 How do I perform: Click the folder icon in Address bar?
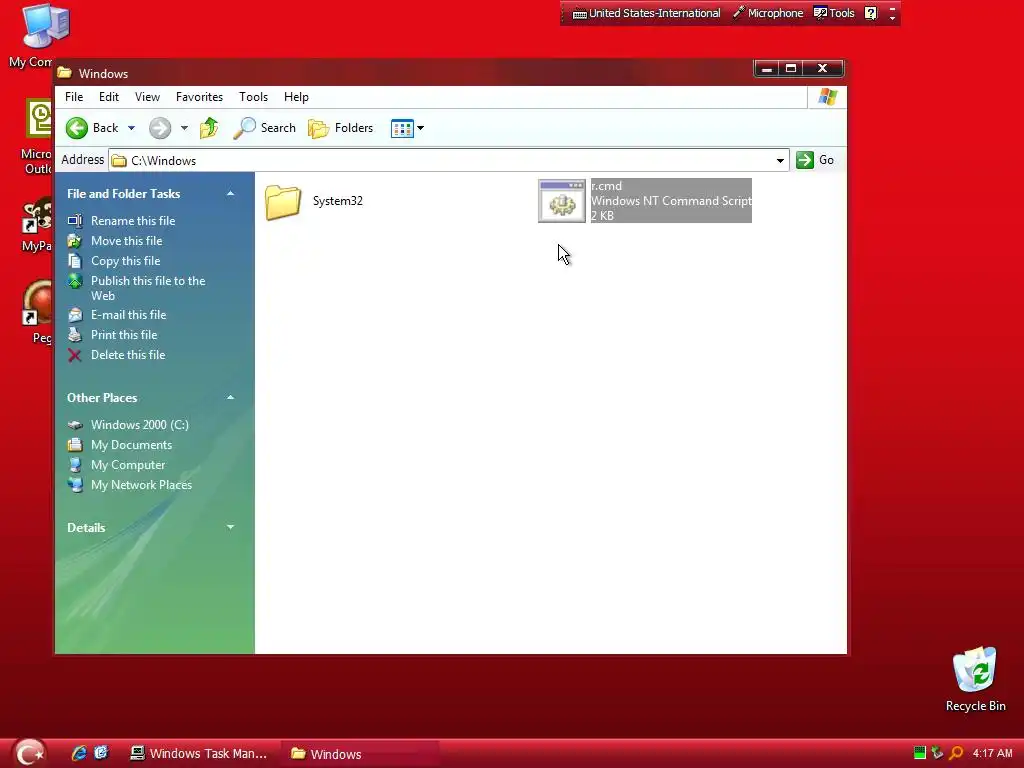pos(119,161)
